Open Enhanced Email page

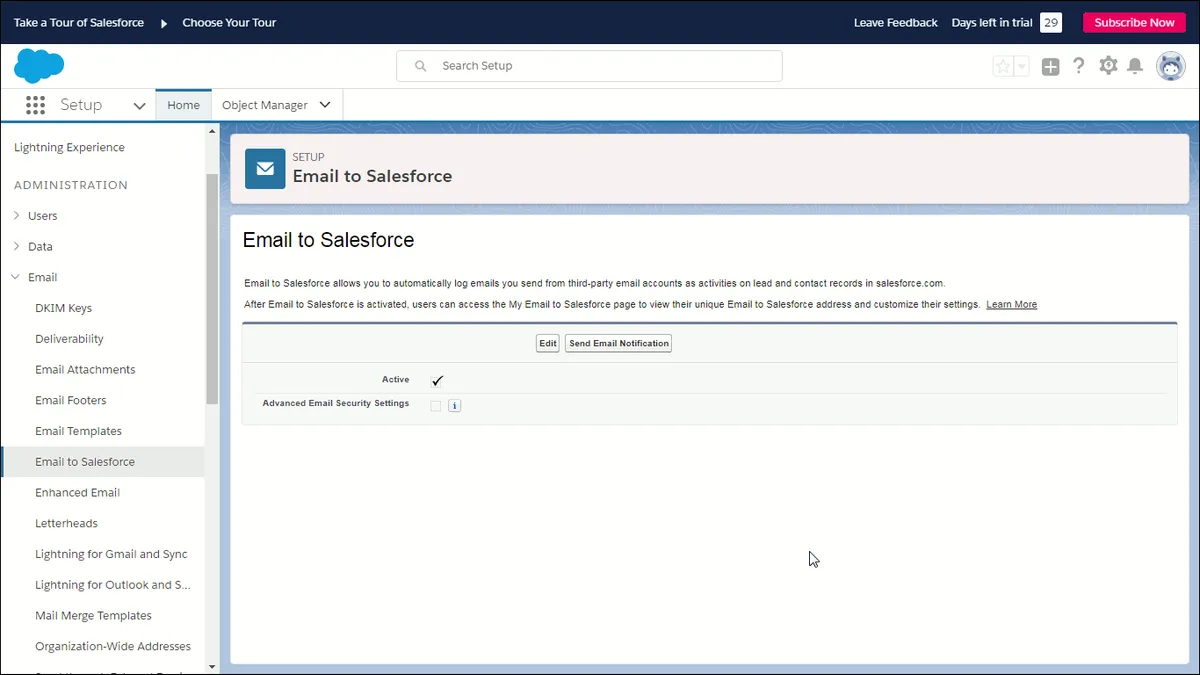tap(77, 493)
